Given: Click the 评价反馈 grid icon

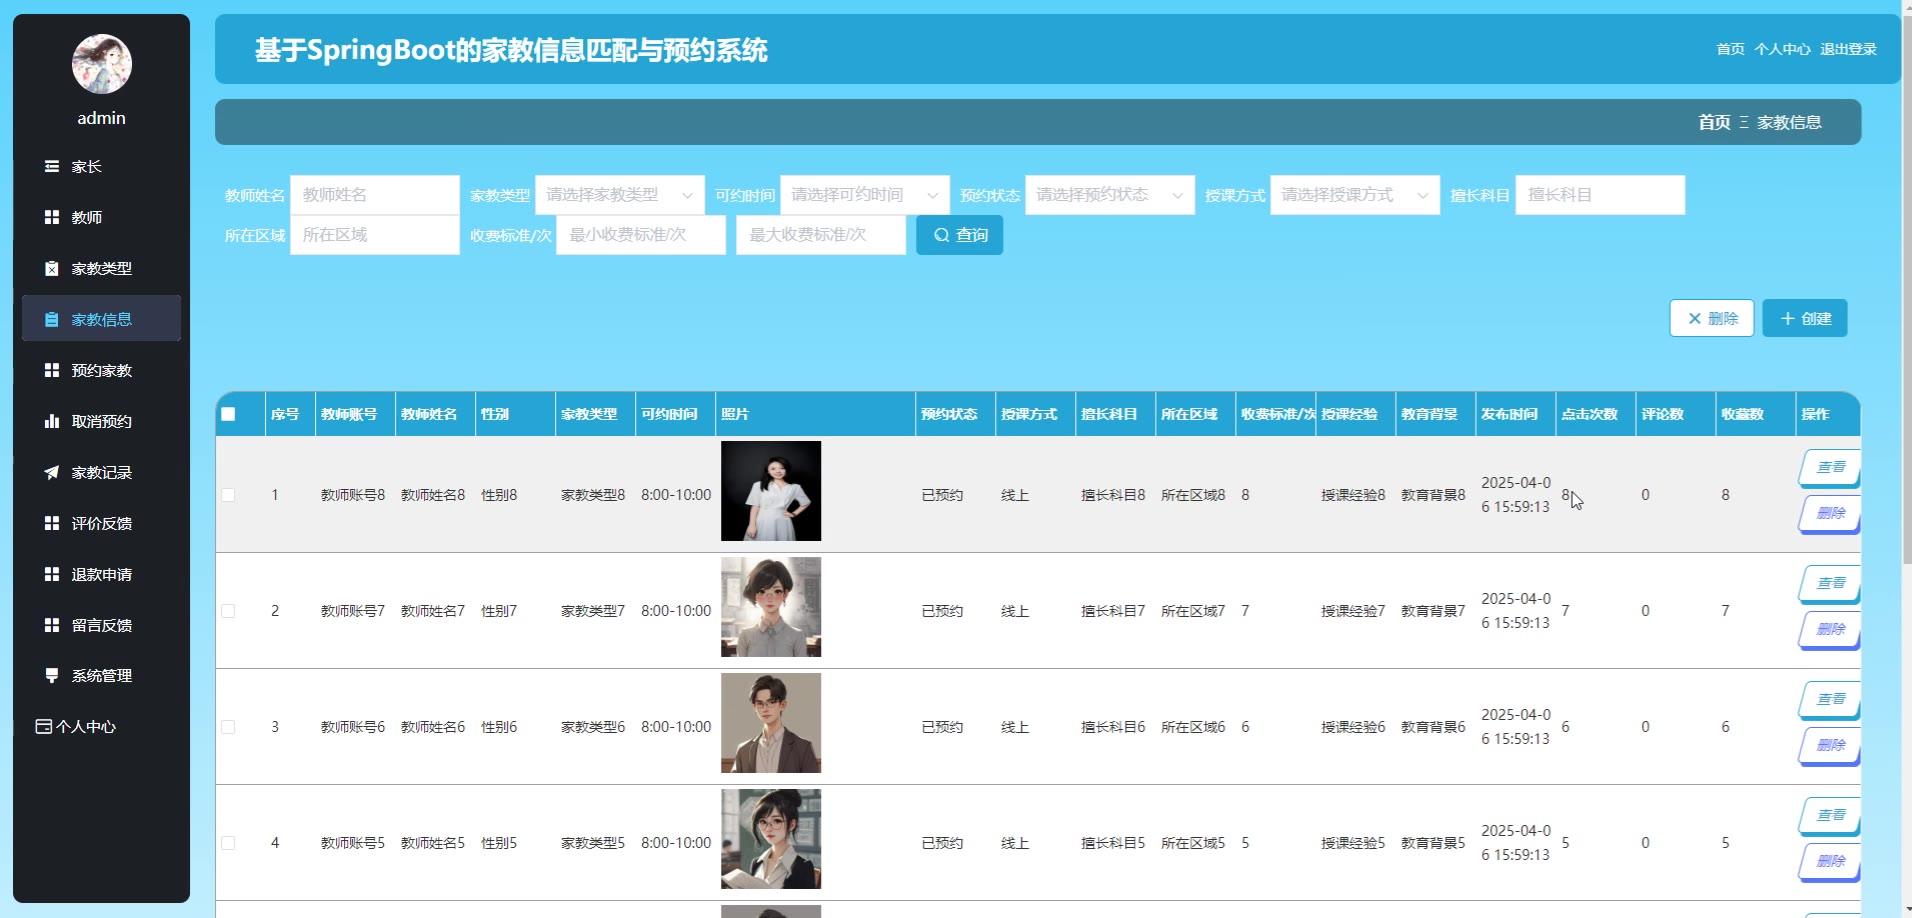Looking at the screenshot, I should 52,523.
